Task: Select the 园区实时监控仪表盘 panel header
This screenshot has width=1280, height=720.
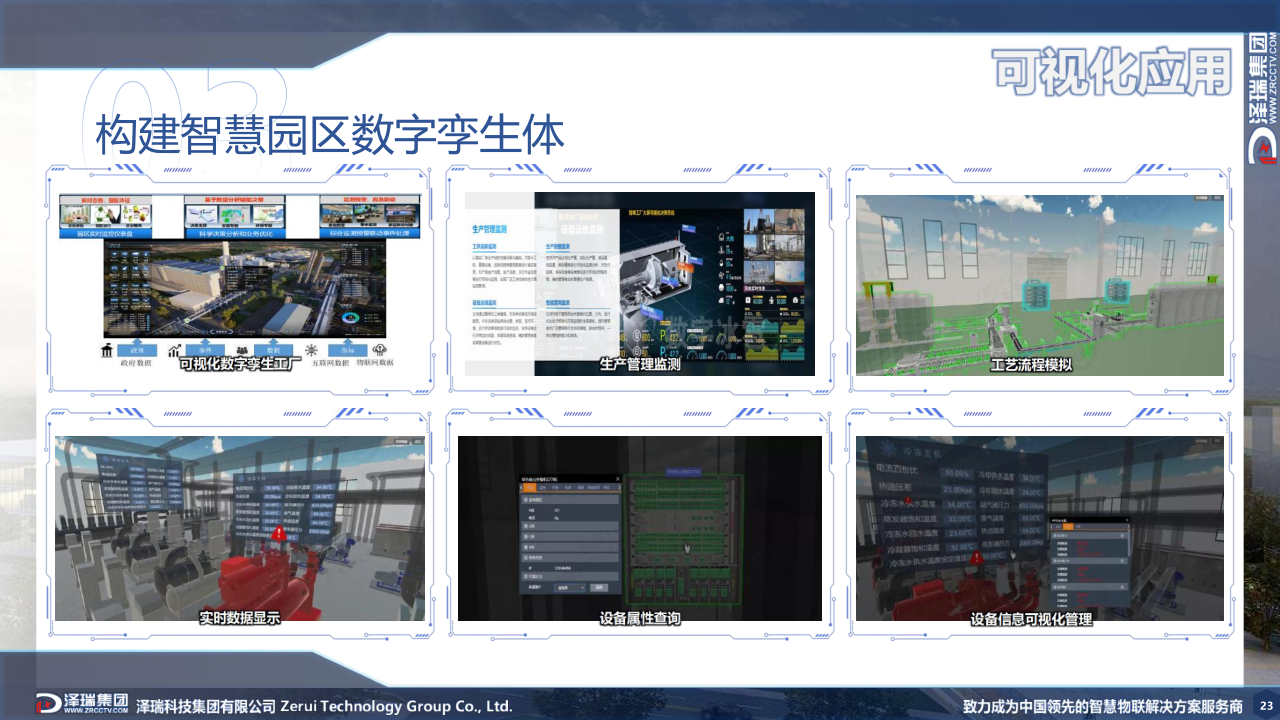Action: (103, 234)
